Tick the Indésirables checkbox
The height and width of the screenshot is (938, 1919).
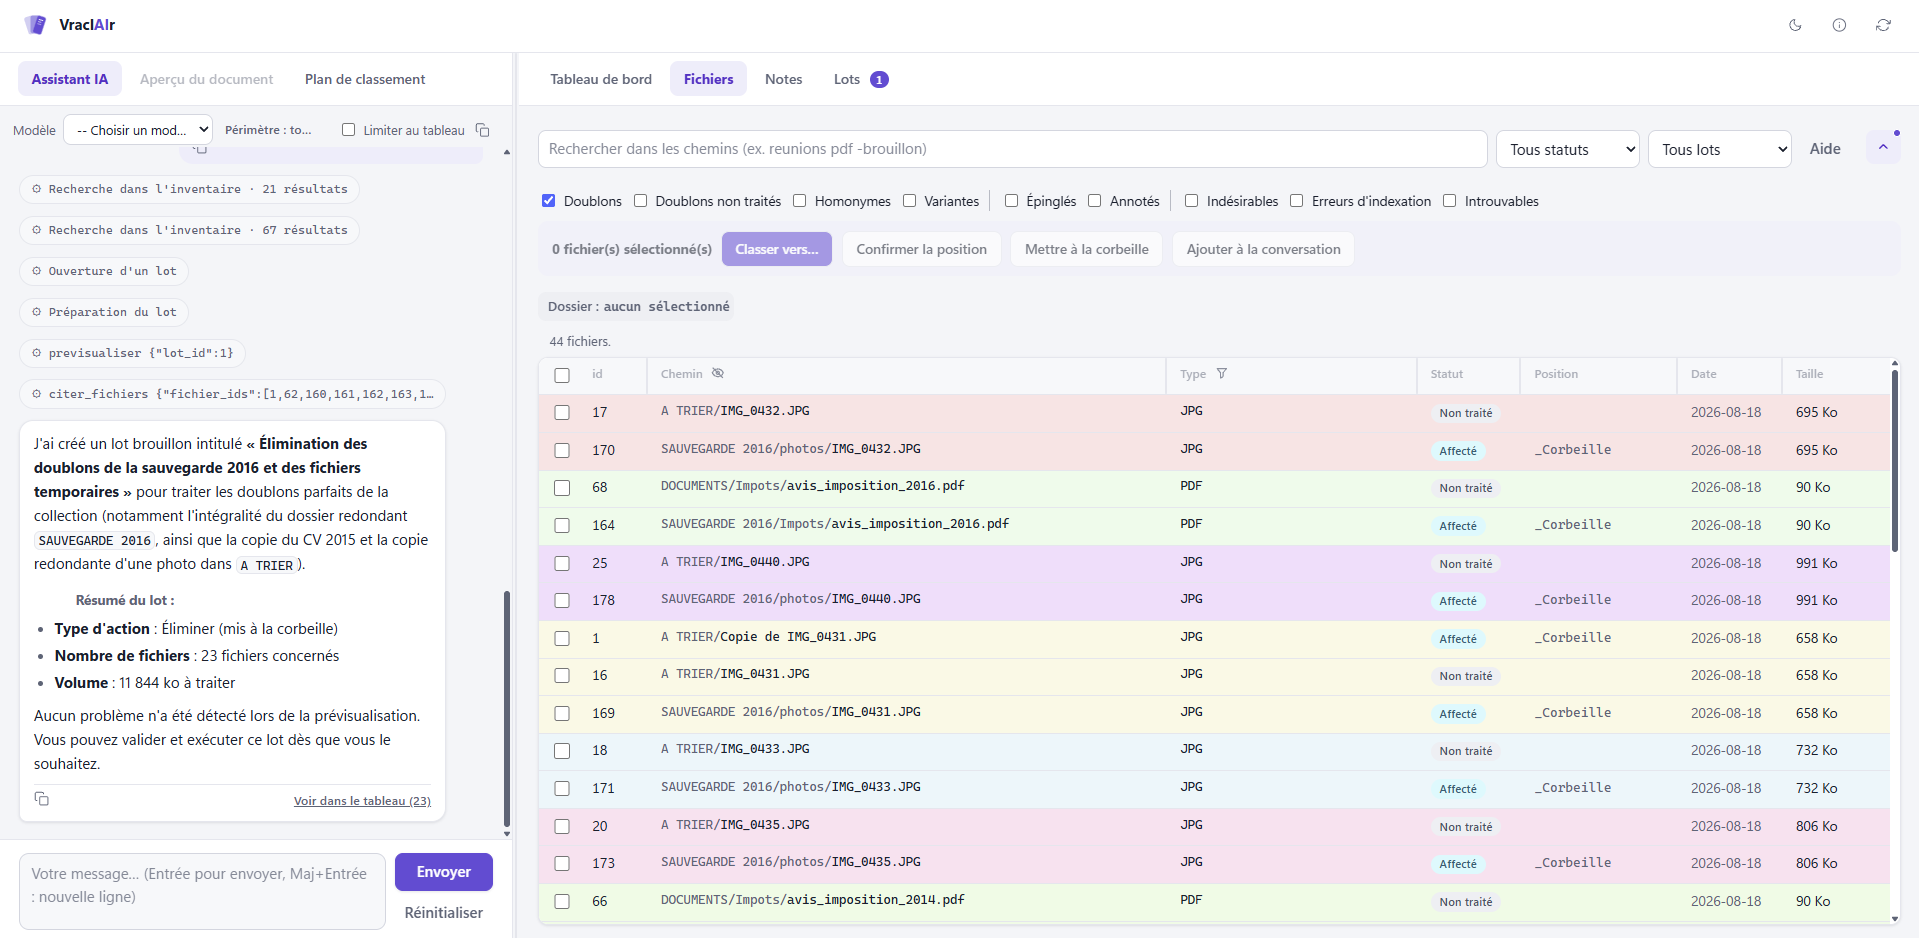pos(1191,201)
